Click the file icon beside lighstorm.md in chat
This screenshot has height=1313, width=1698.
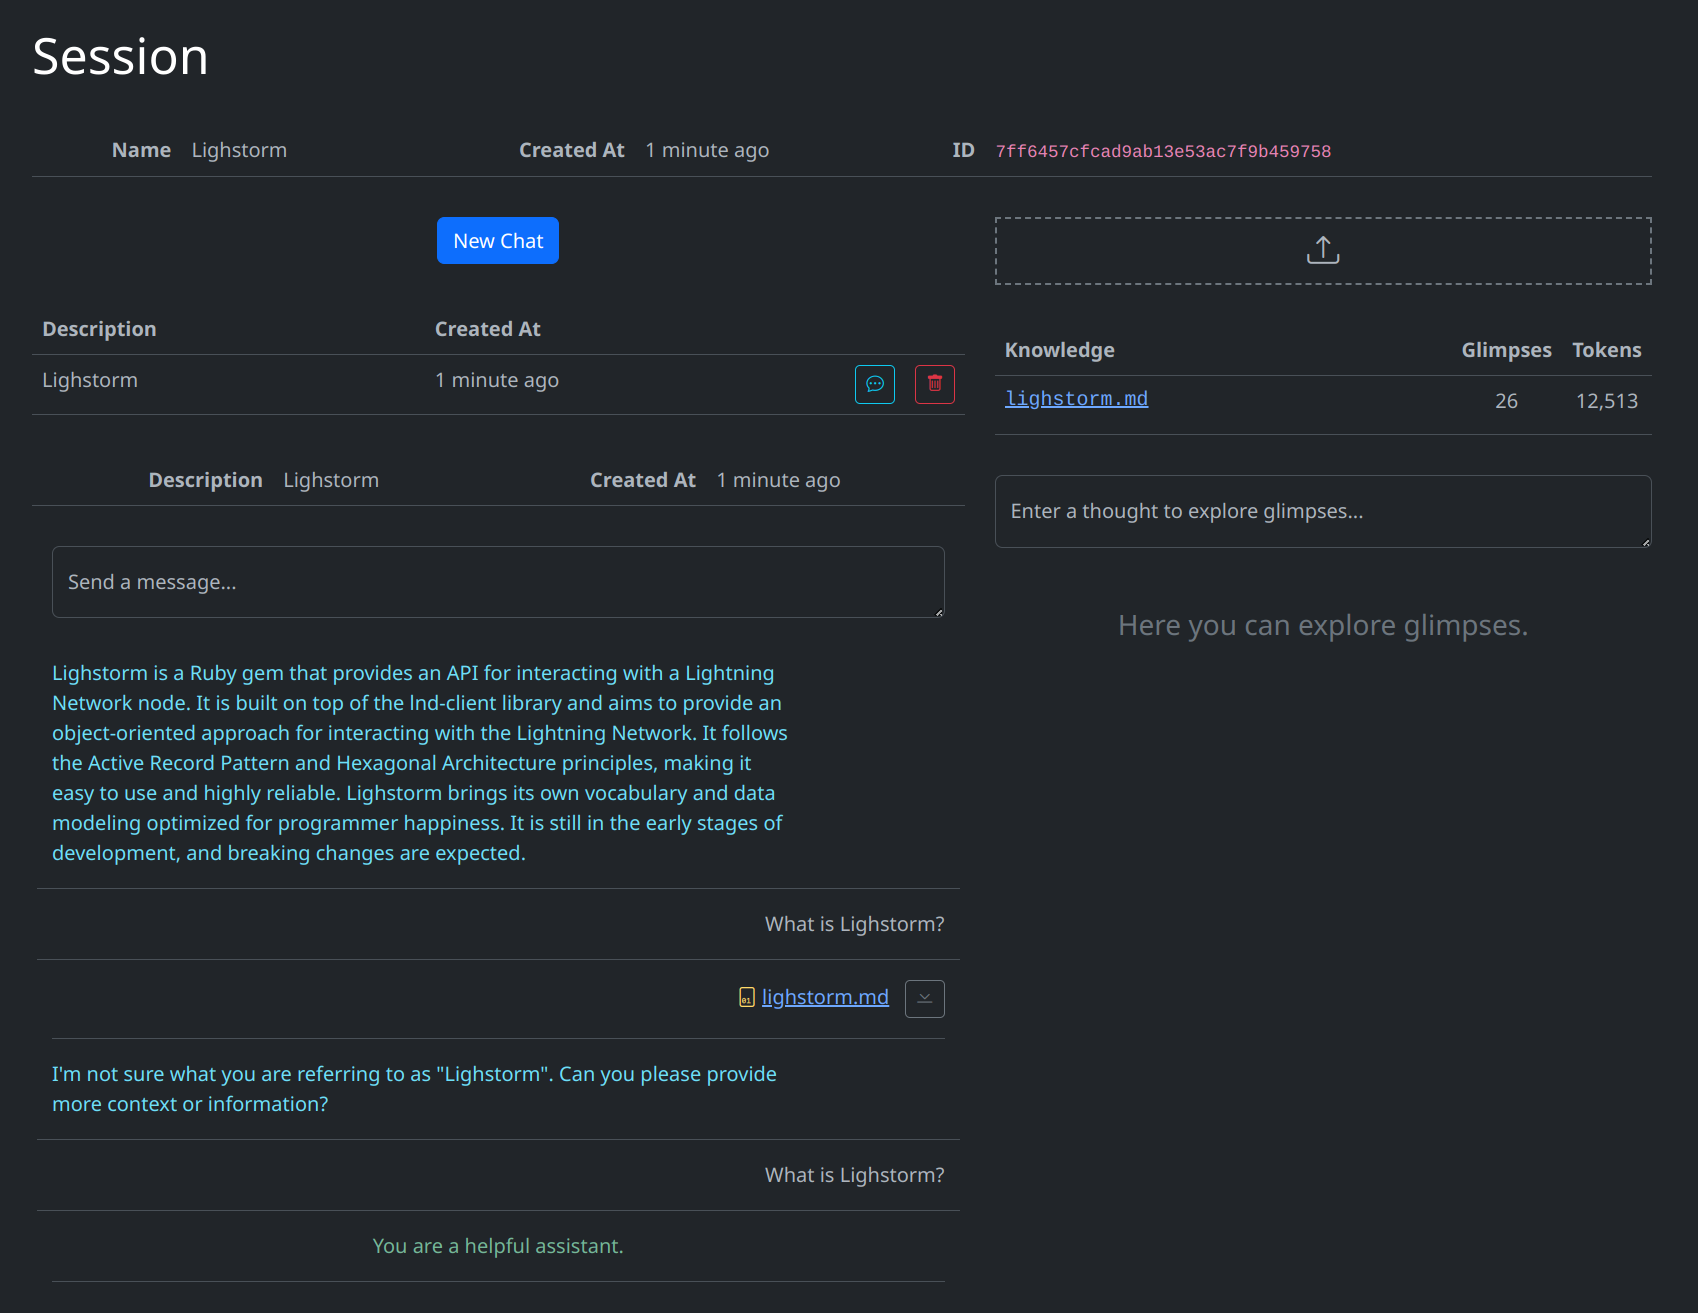point(746,997)
